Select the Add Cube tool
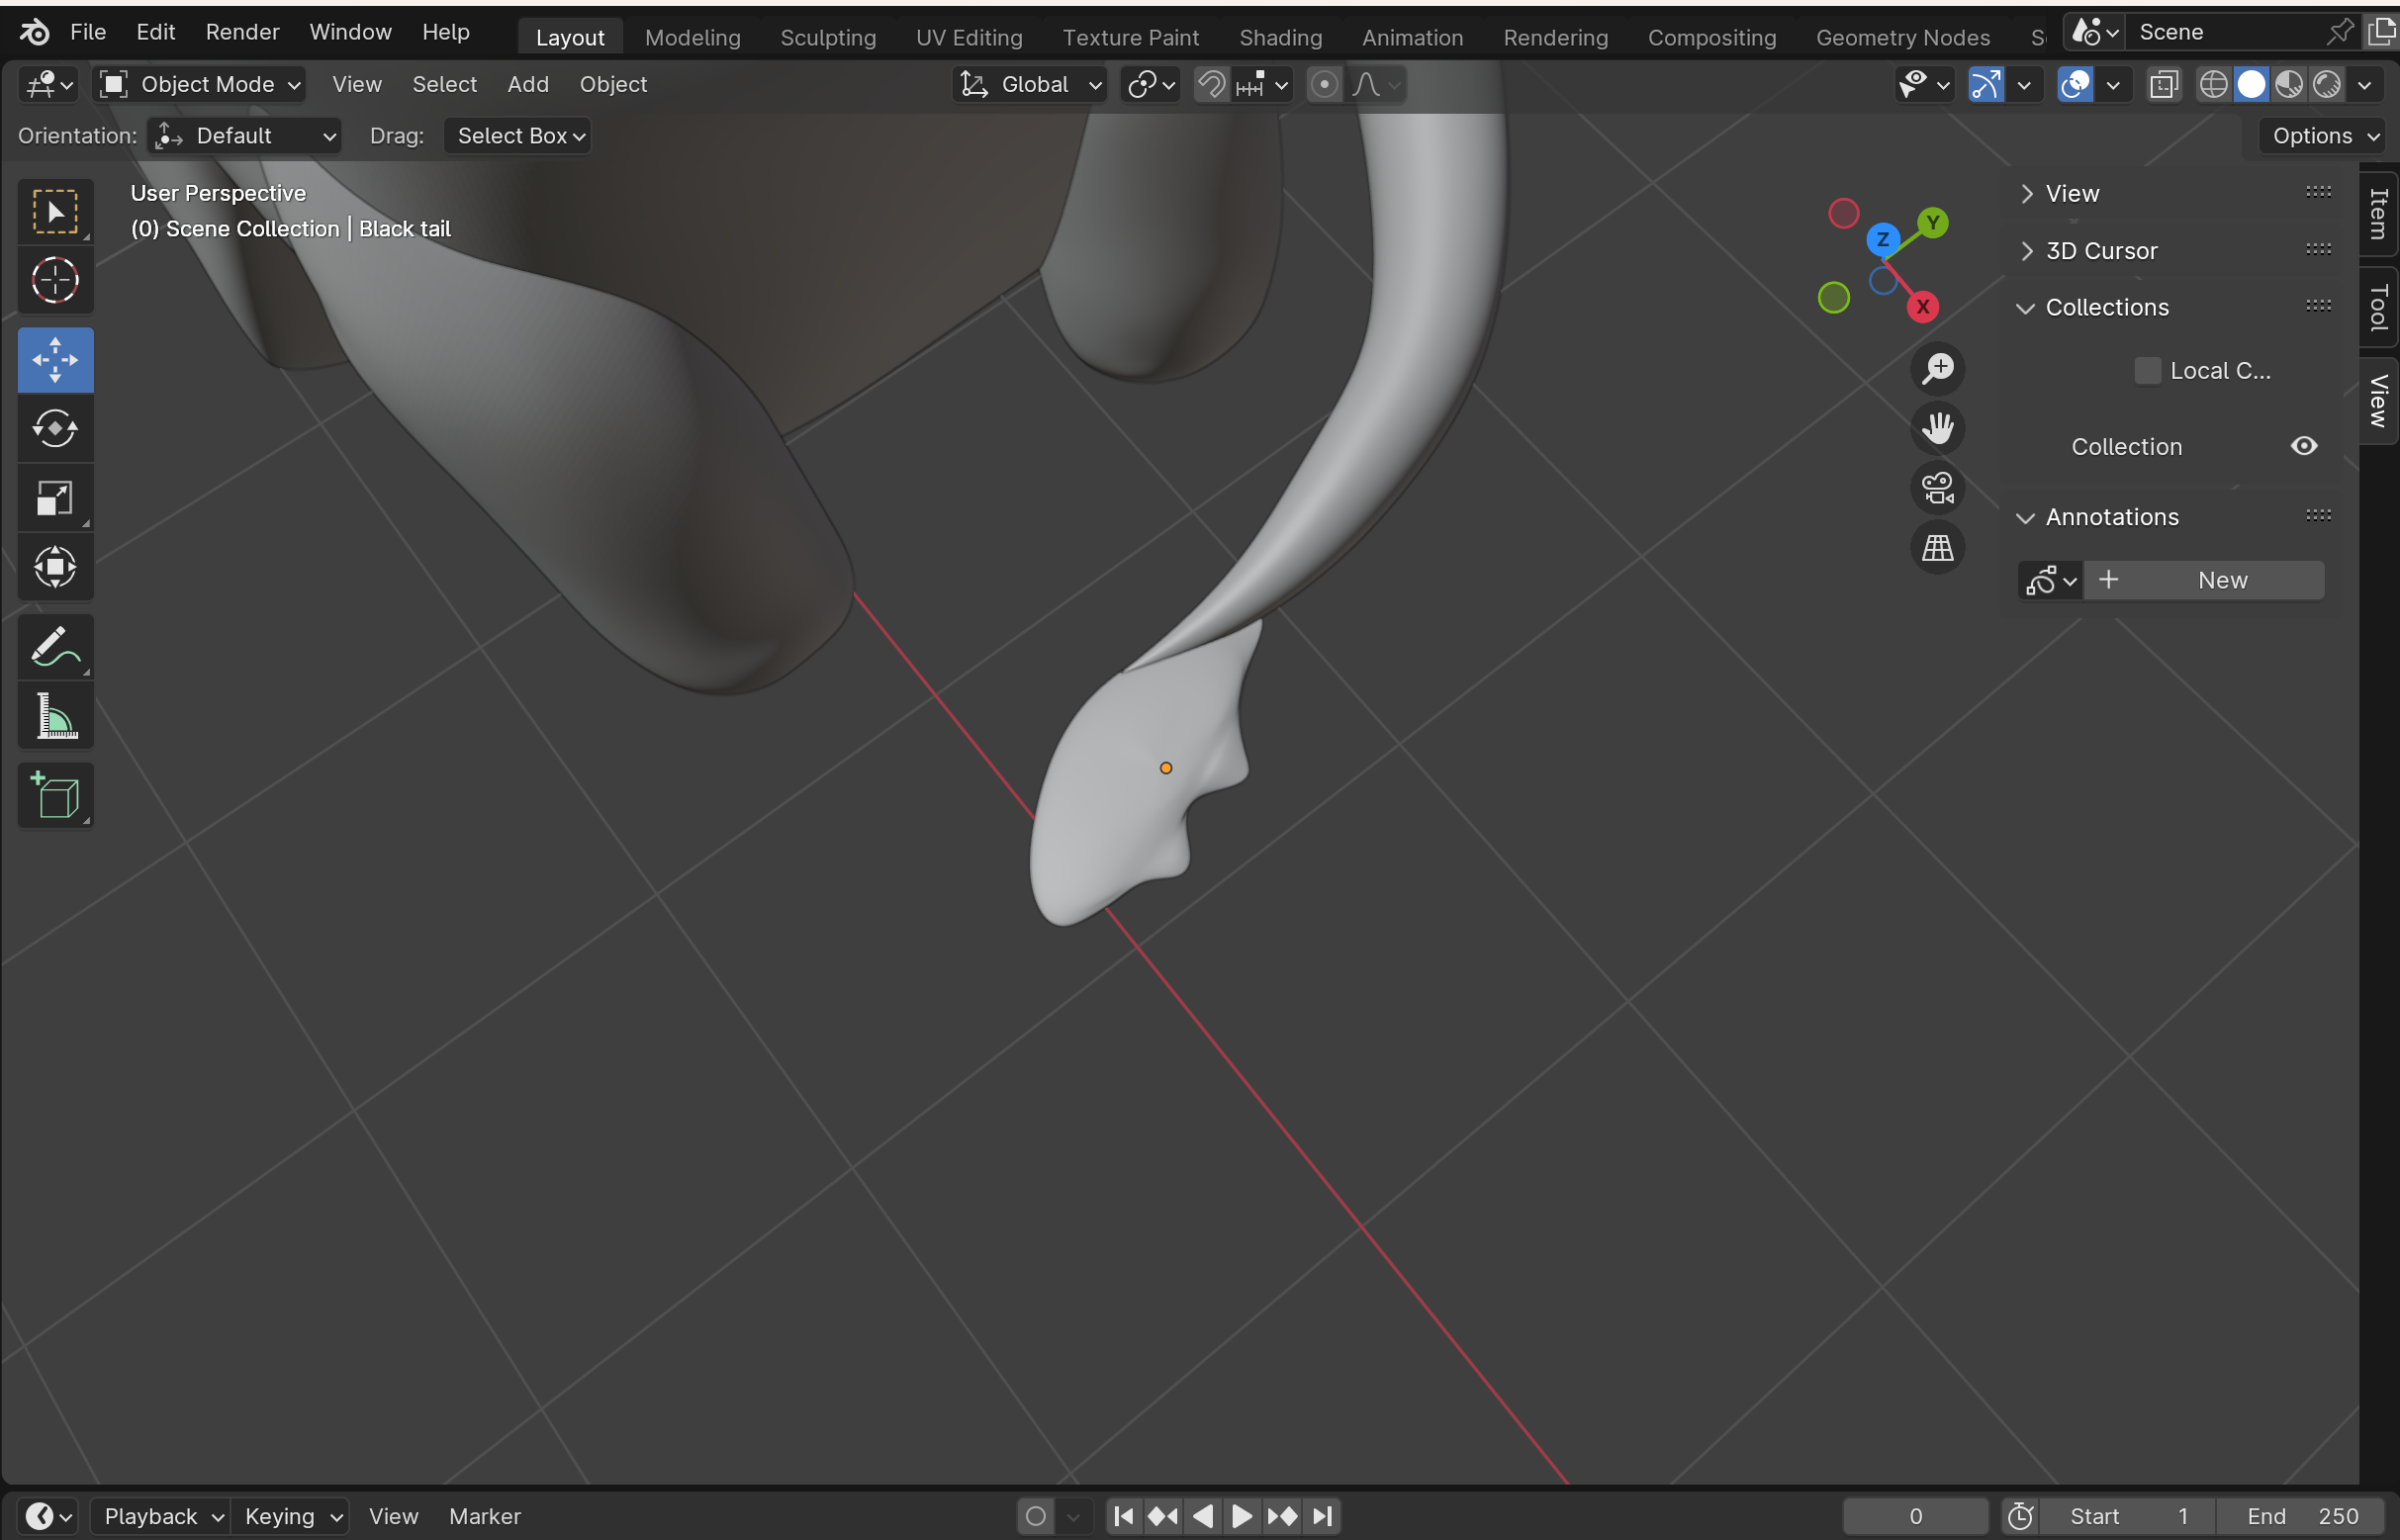2400x1540 pixels. click(55, 796)
